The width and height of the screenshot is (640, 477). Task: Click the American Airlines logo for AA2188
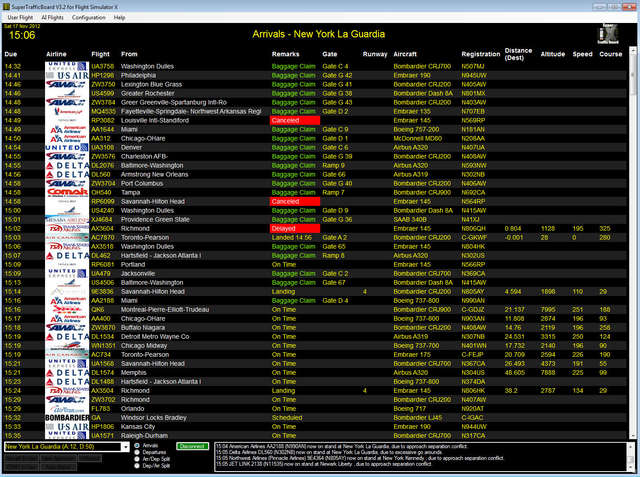click(67, 300)
